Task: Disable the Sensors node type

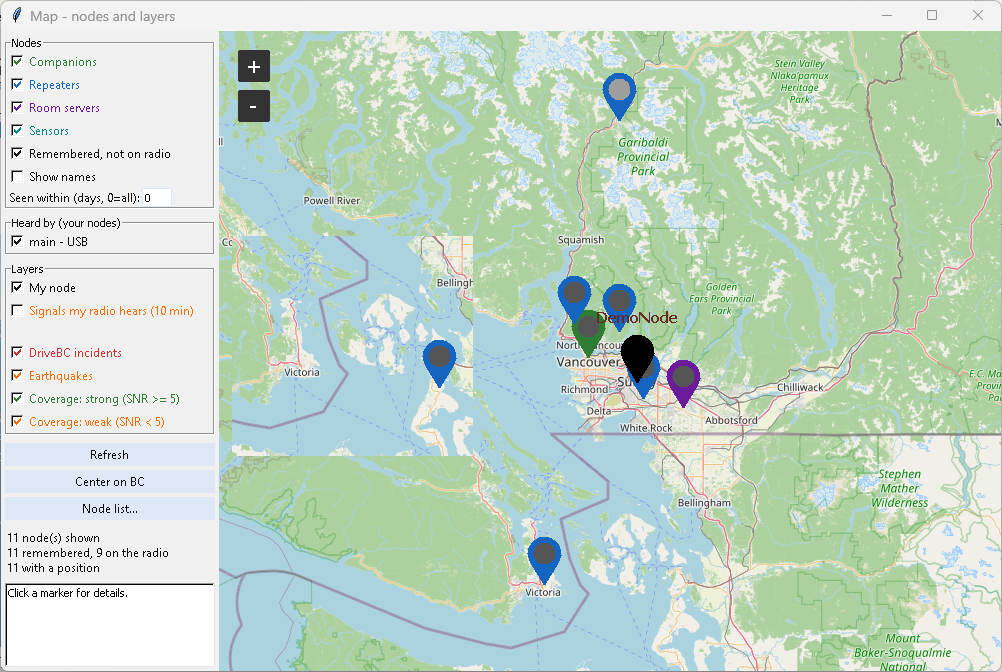Action: tap(17, 130)
